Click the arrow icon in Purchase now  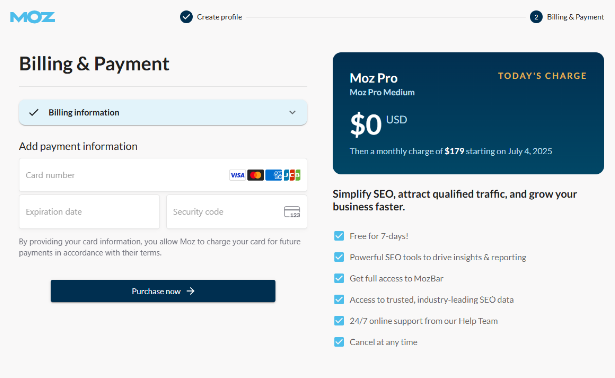click(191, 291)
